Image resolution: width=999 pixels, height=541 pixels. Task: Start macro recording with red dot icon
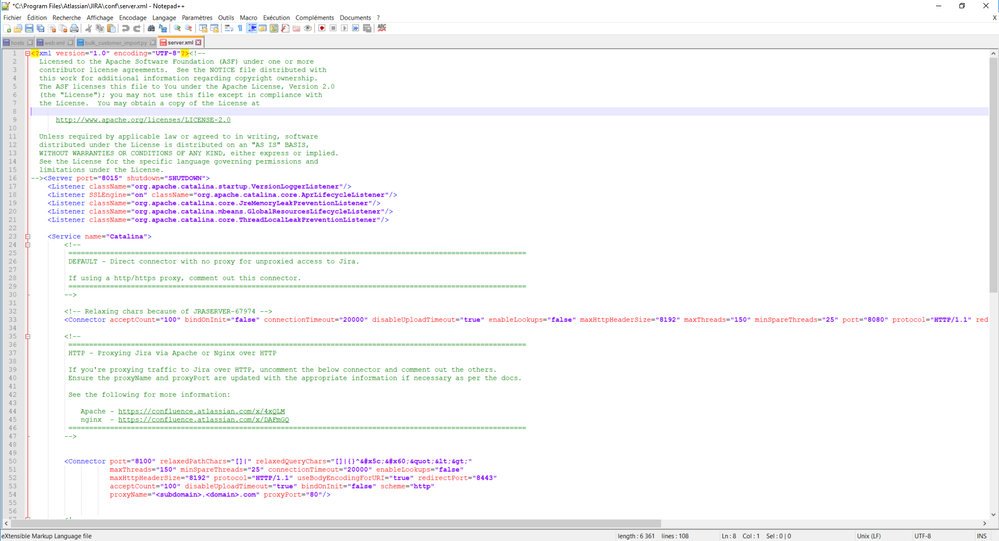pyautogui.click(x=322, y=28)
